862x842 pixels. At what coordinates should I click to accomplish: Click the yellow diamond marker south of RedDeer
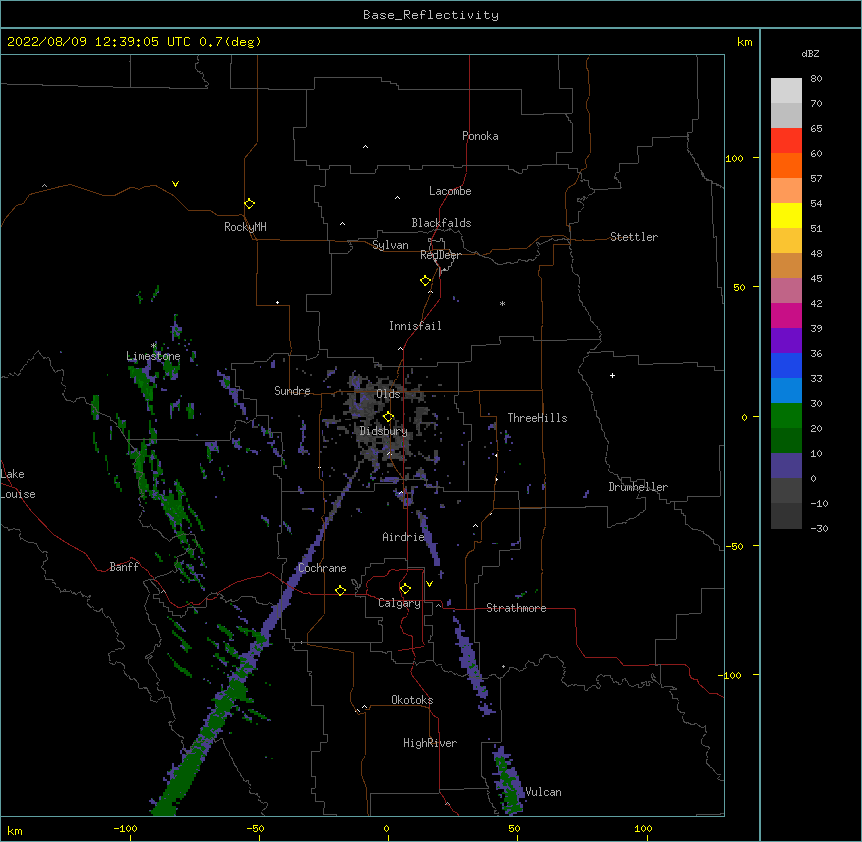point(426,281)
